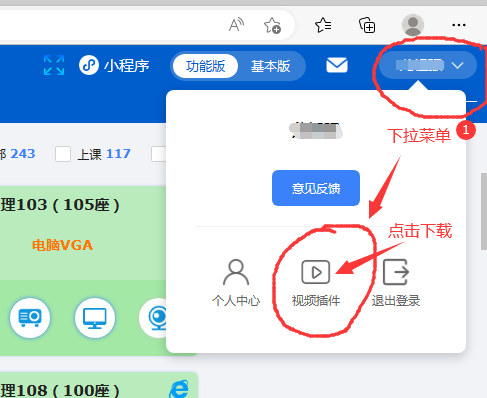This screenshot has height=398, width=487.
Task: Click the 意见反馈 button
Action: [x=316, y=188]
